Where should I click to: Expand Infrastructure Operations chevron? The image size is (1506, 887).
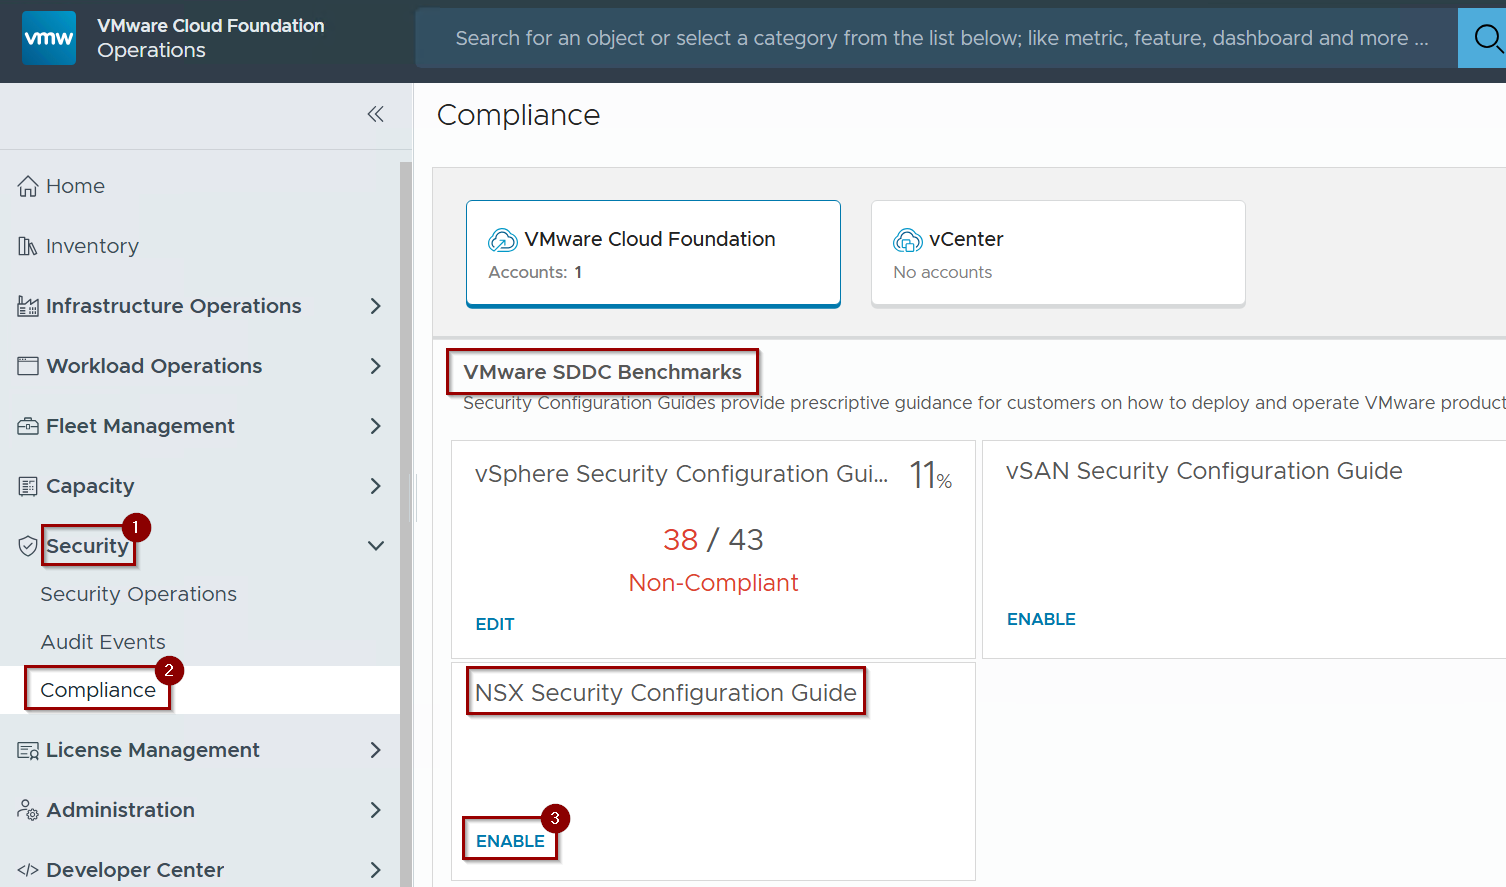pyautogui.click(x=375, y=306)
